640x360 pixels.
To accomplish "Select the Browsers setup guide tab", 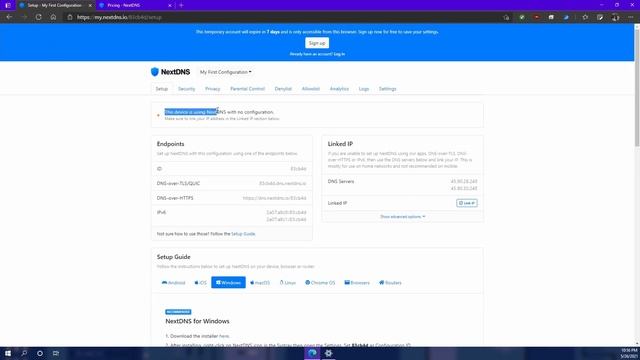I will click(357, 282).
